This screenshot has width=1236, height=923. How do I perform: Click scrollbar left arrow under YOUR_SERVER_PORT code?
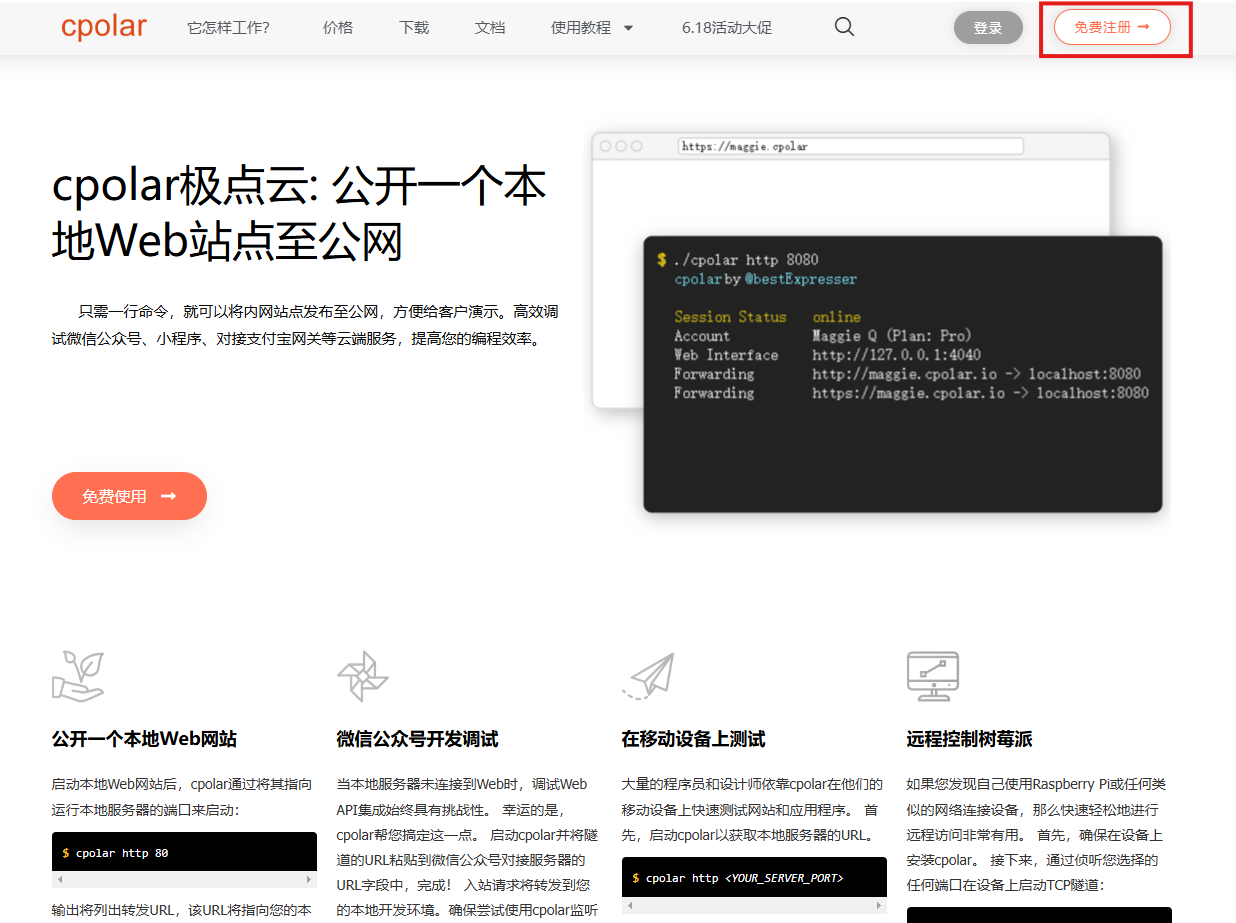pyautogui.click(x=630, y=905)
